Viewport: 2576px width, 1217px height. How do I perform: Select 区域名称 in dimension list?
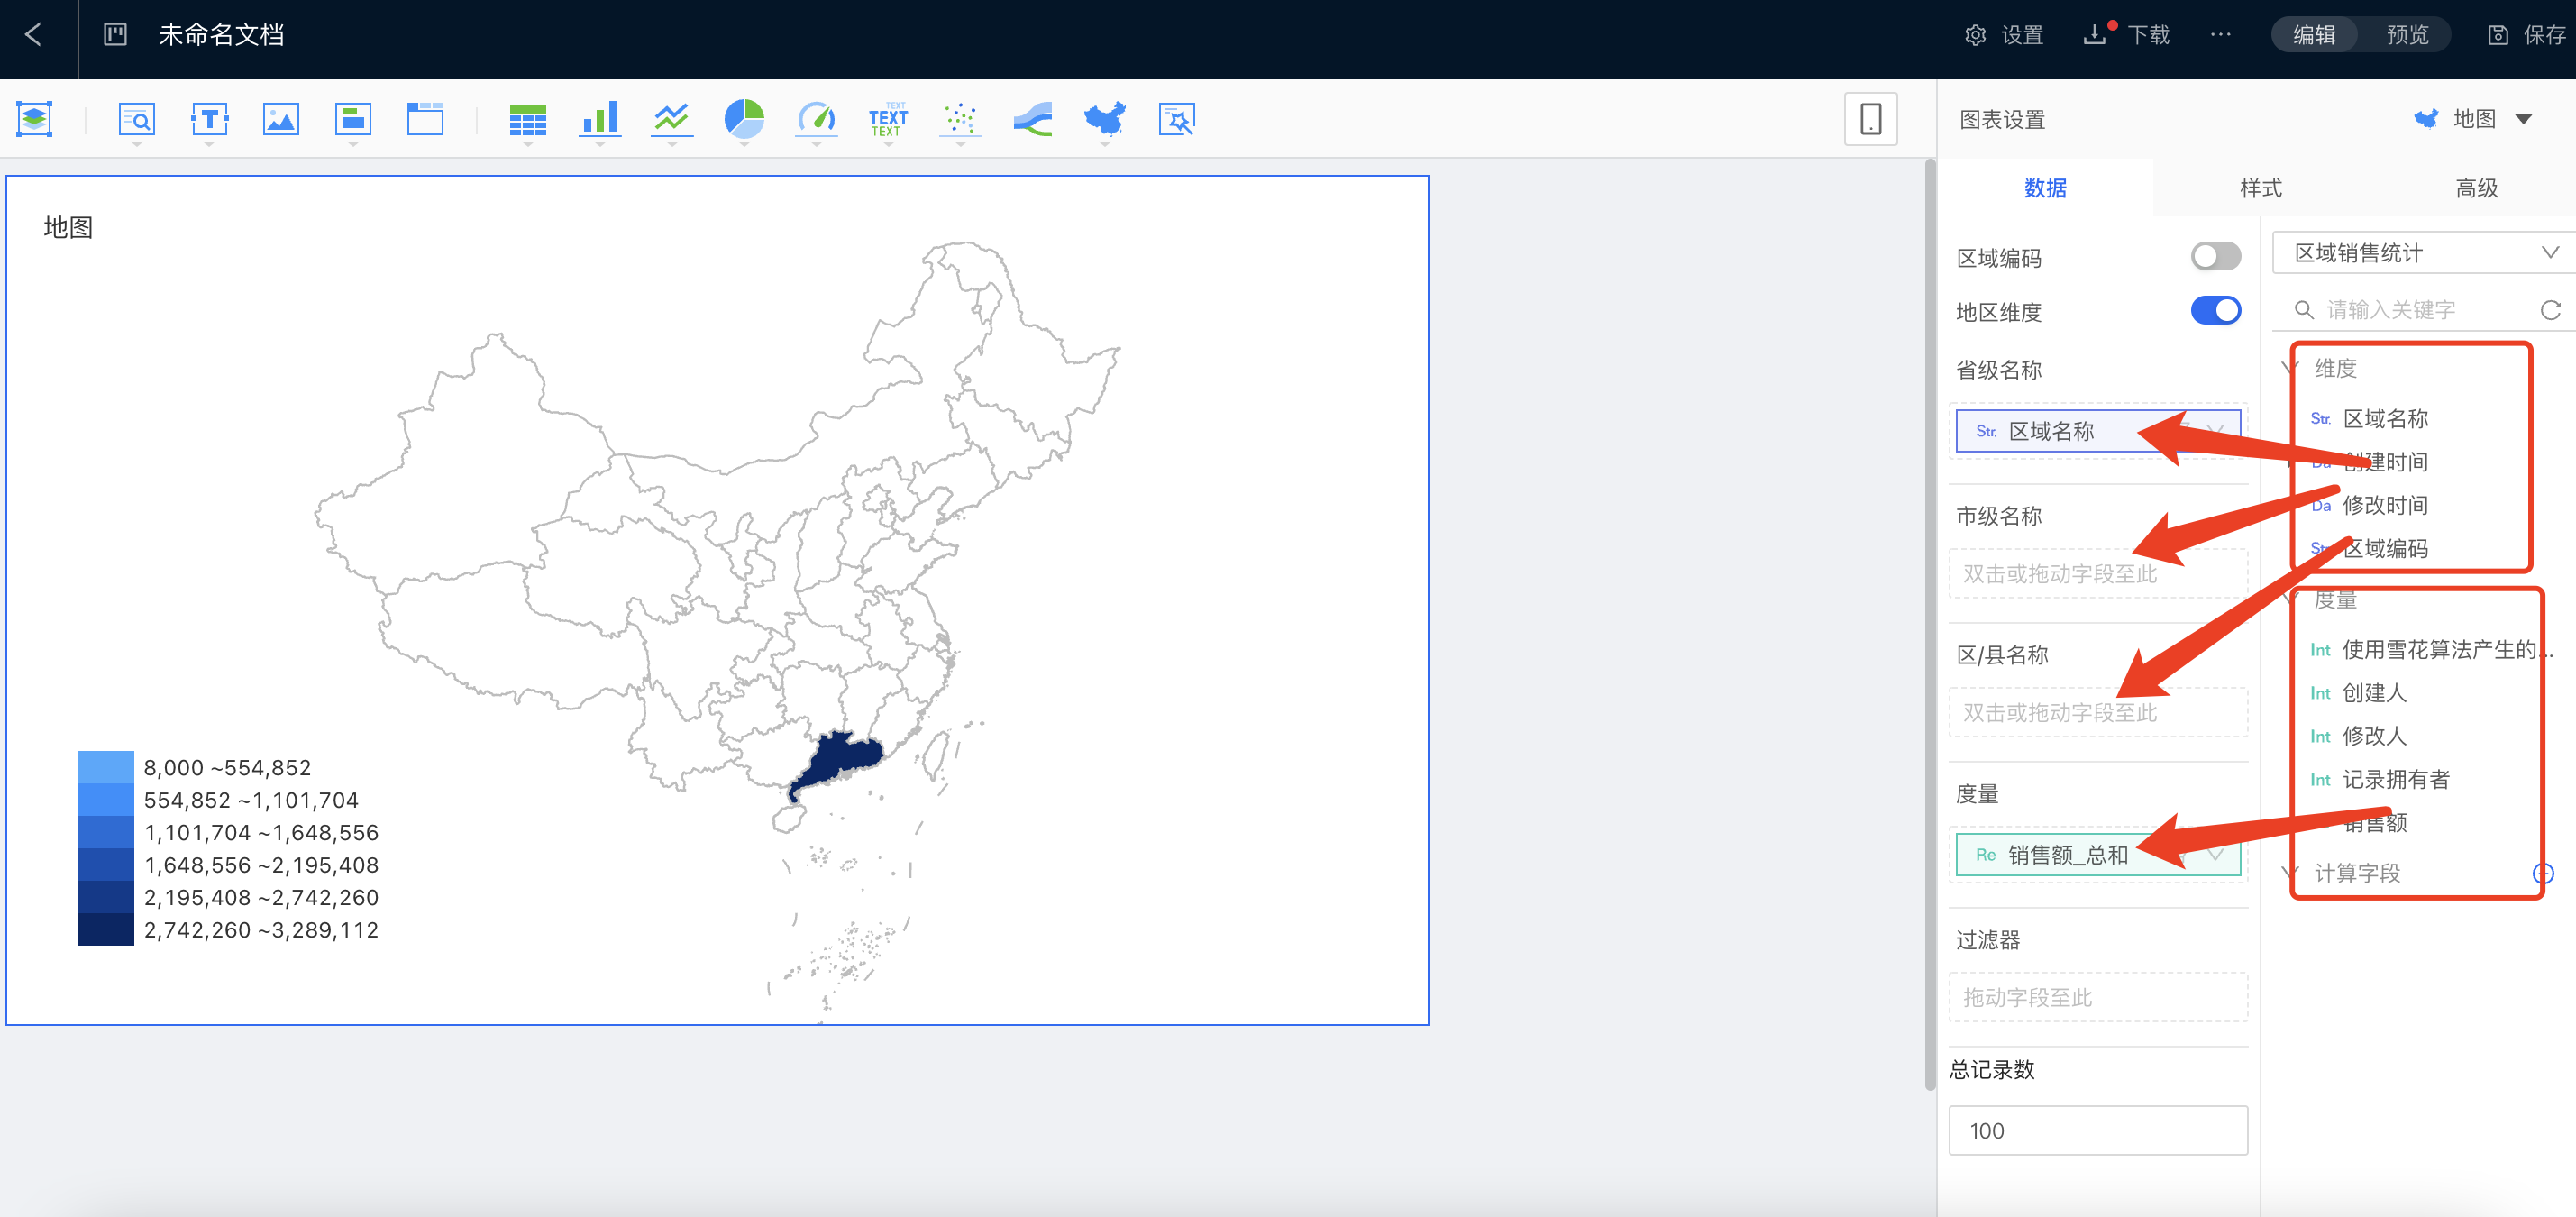click(2385, 418)
